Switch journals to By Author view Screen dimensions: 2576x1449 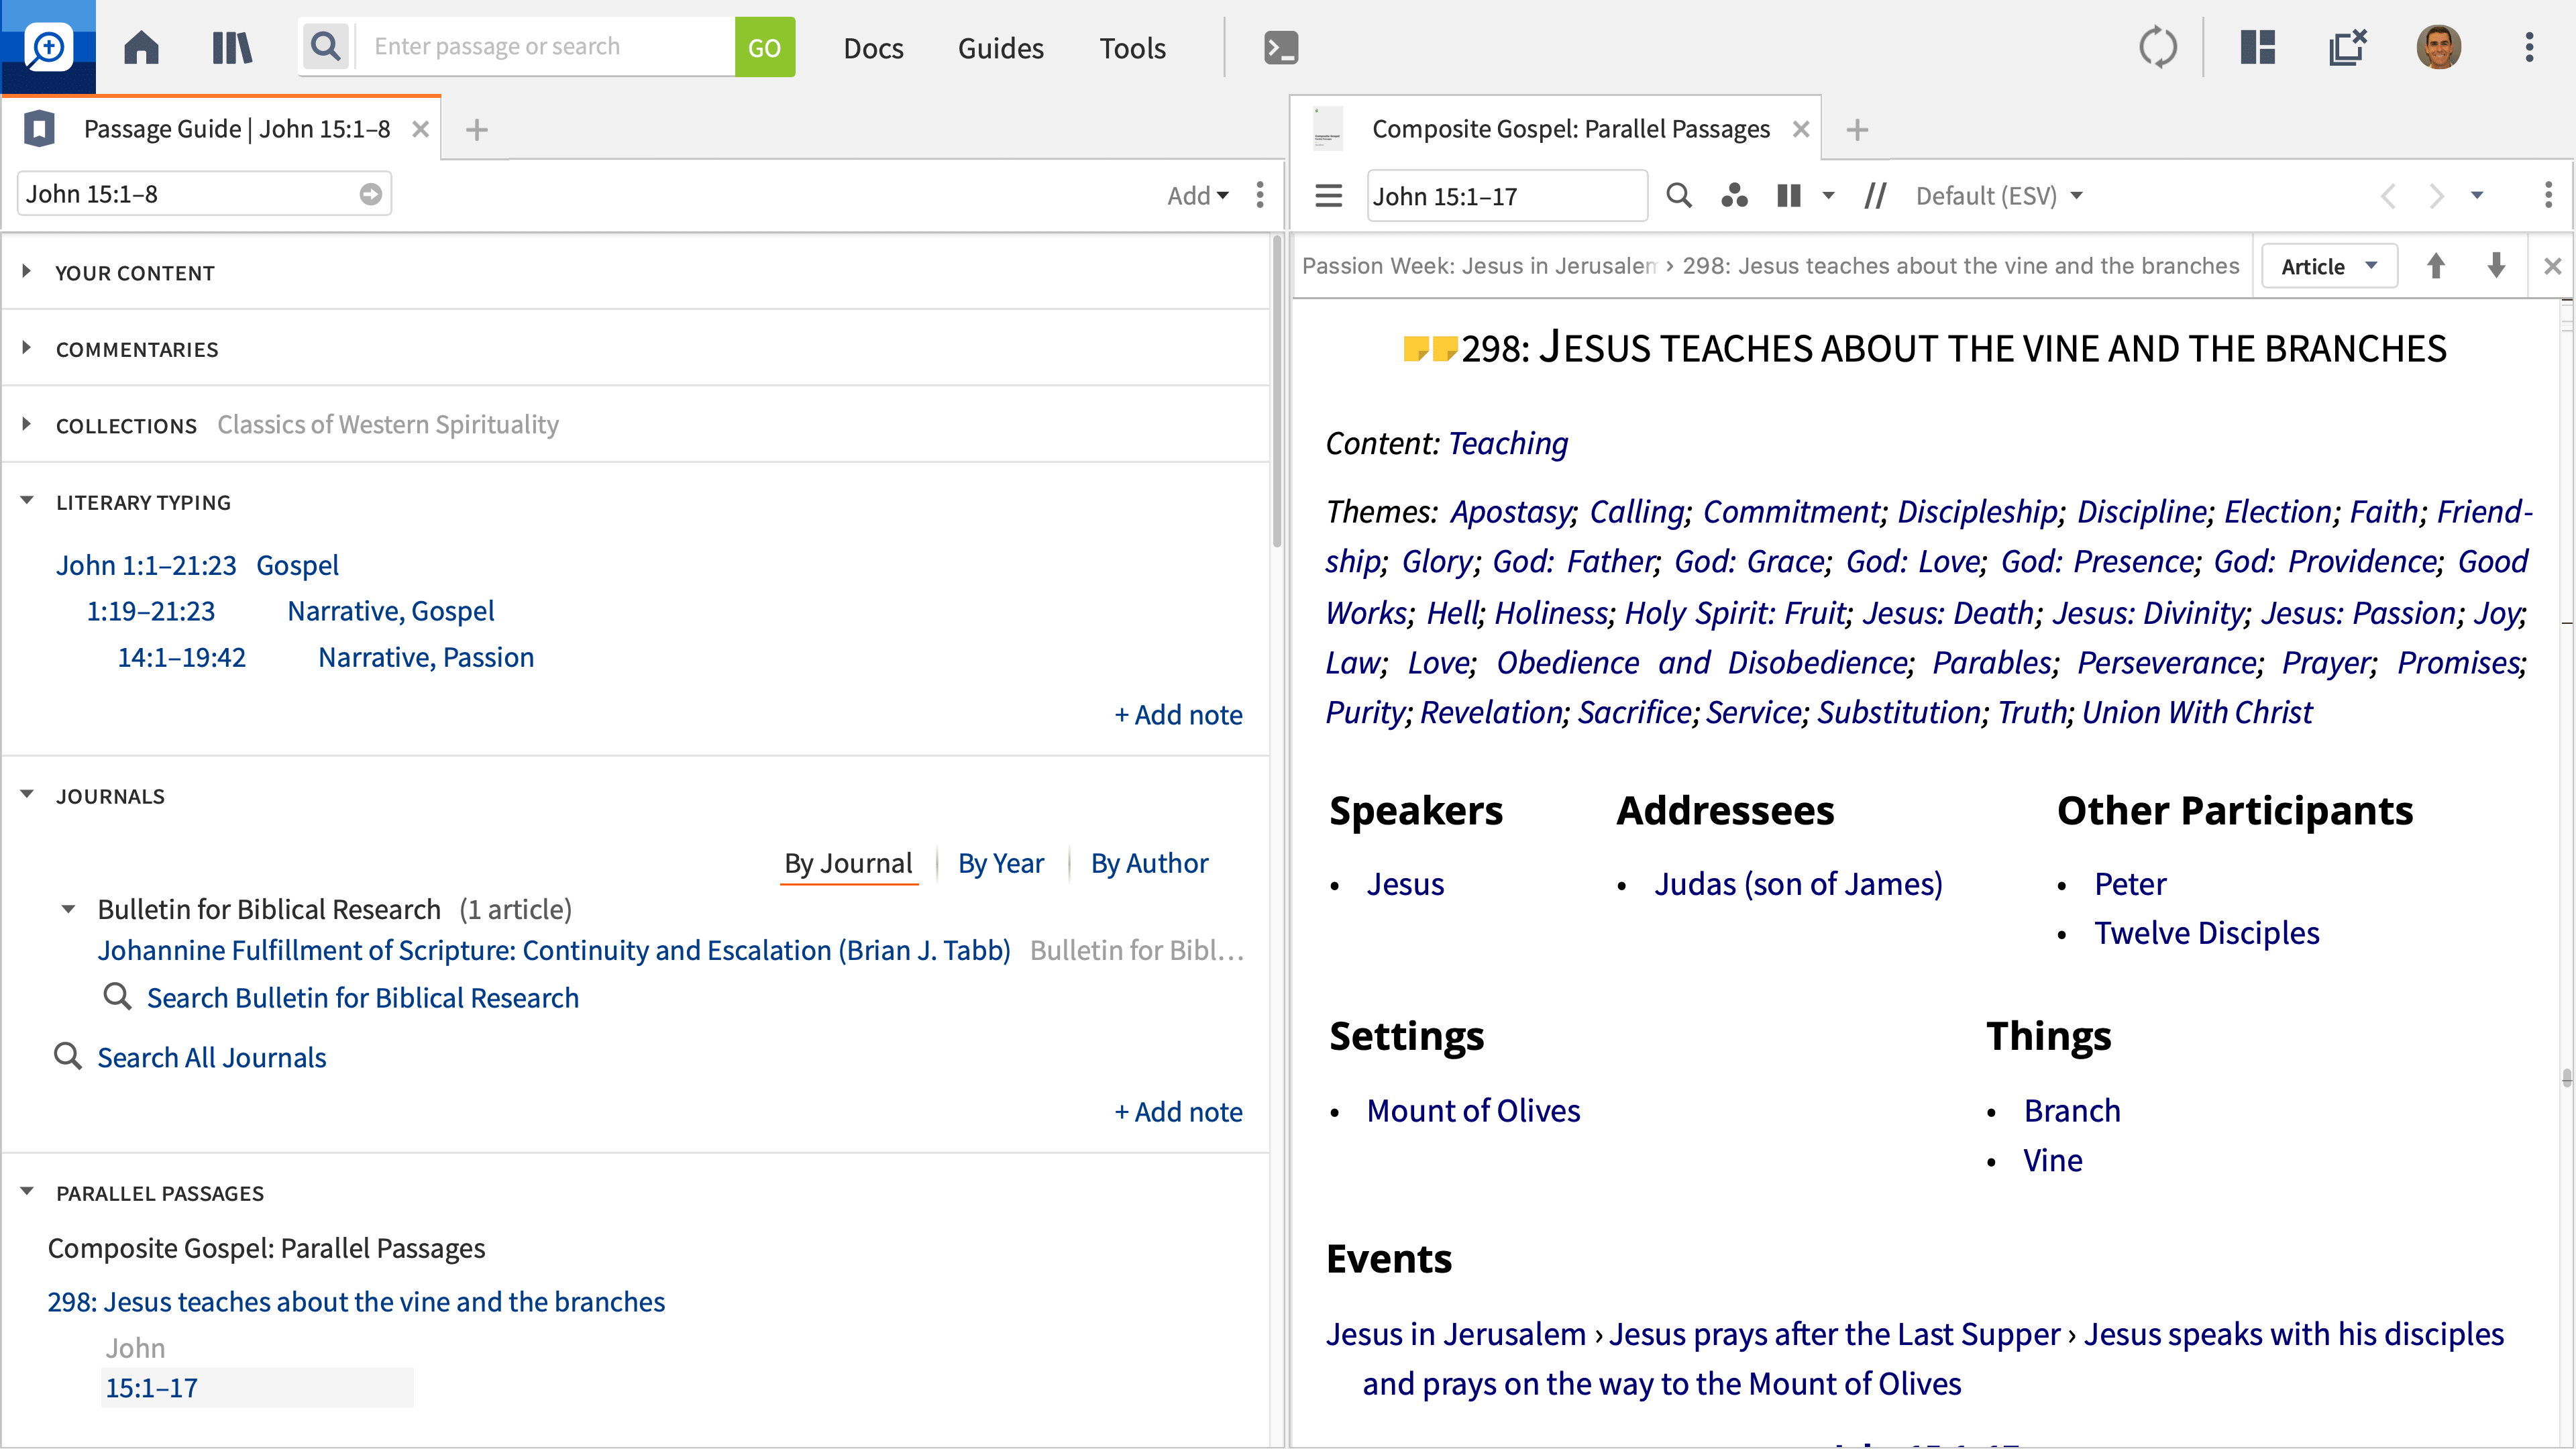click(1149, 863)
